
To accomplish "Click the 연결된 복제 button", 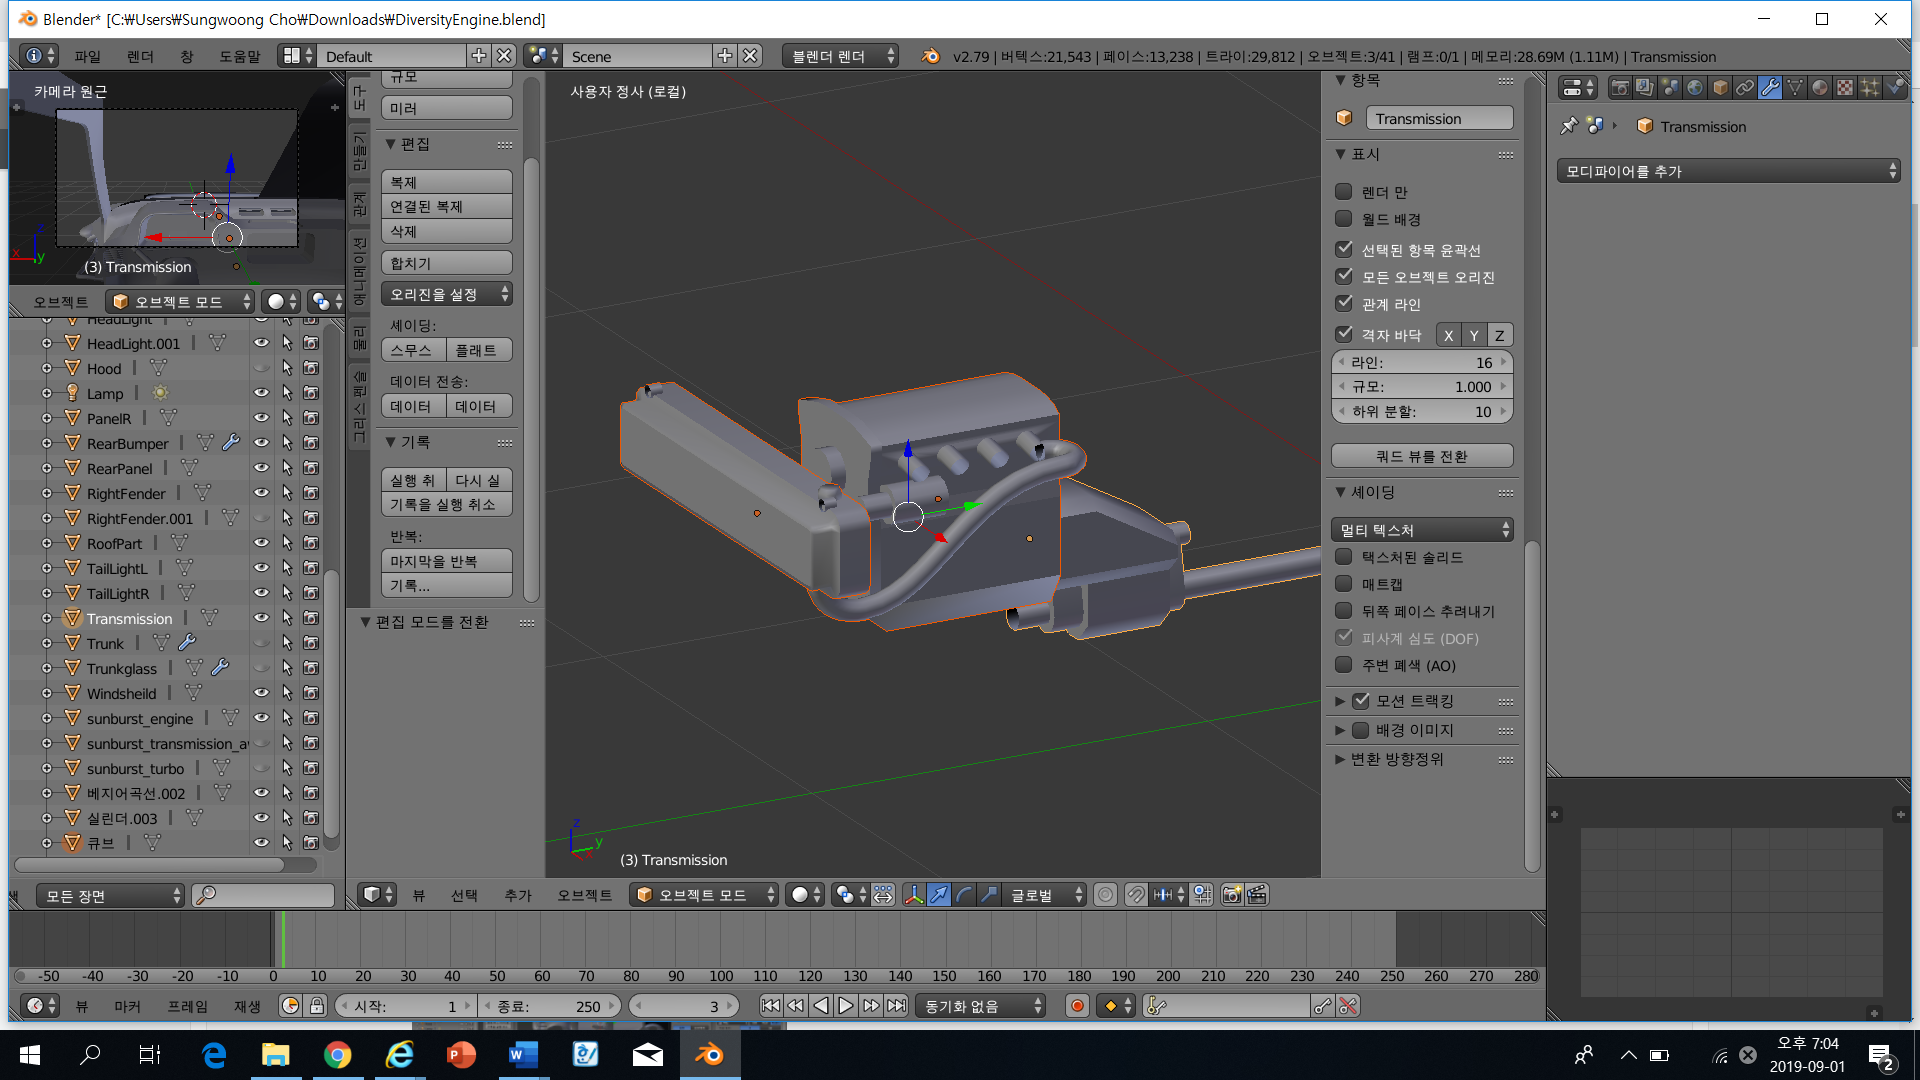I will (447, 206).
